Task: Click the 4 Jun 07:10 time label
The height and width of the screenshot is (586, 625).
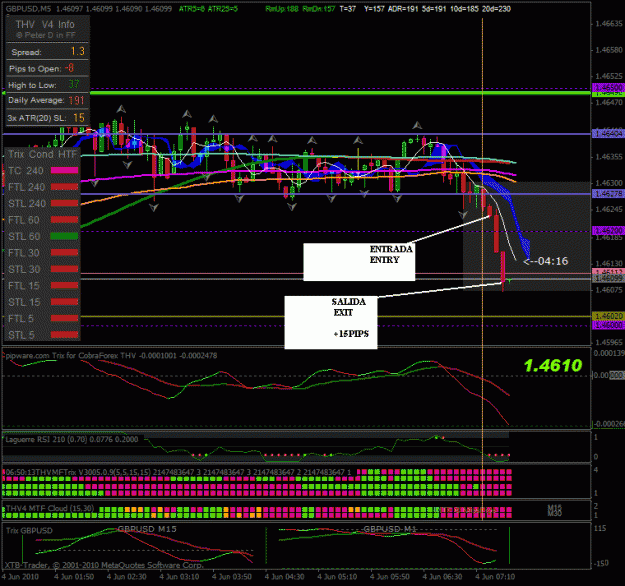Action: tap(495, 577)
